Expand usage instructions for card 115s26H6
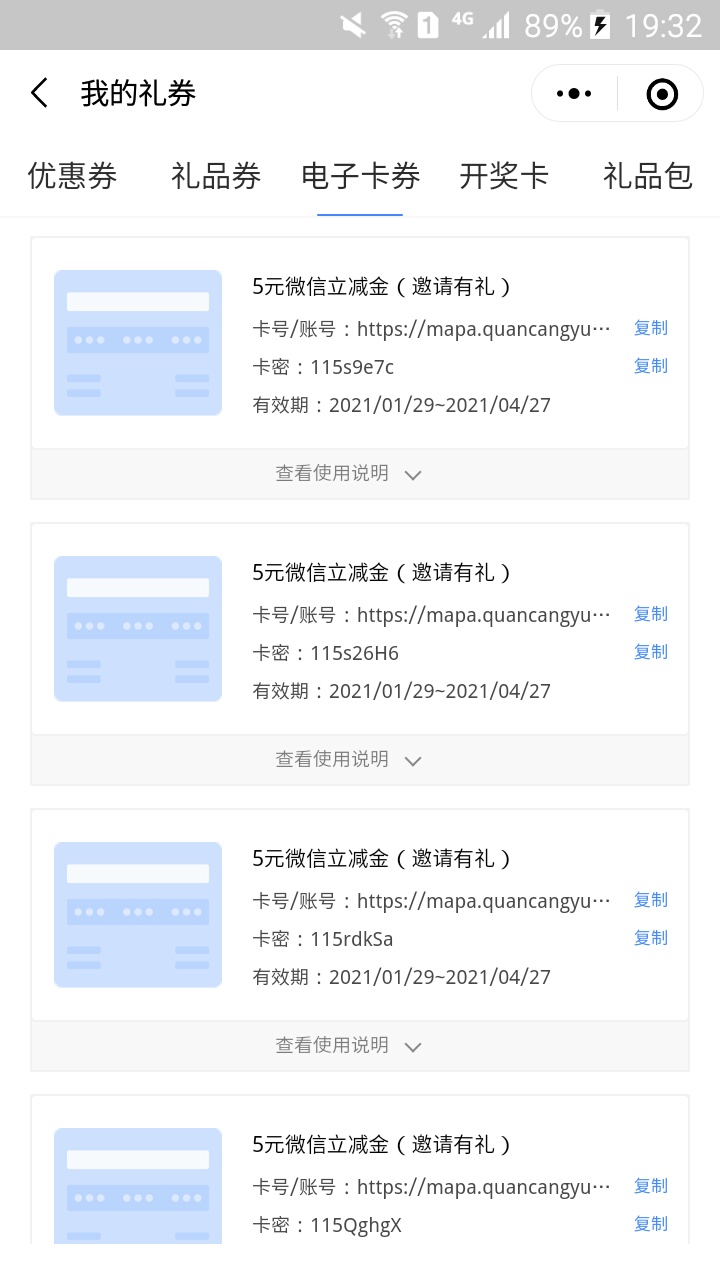 [x=360, y=760]
